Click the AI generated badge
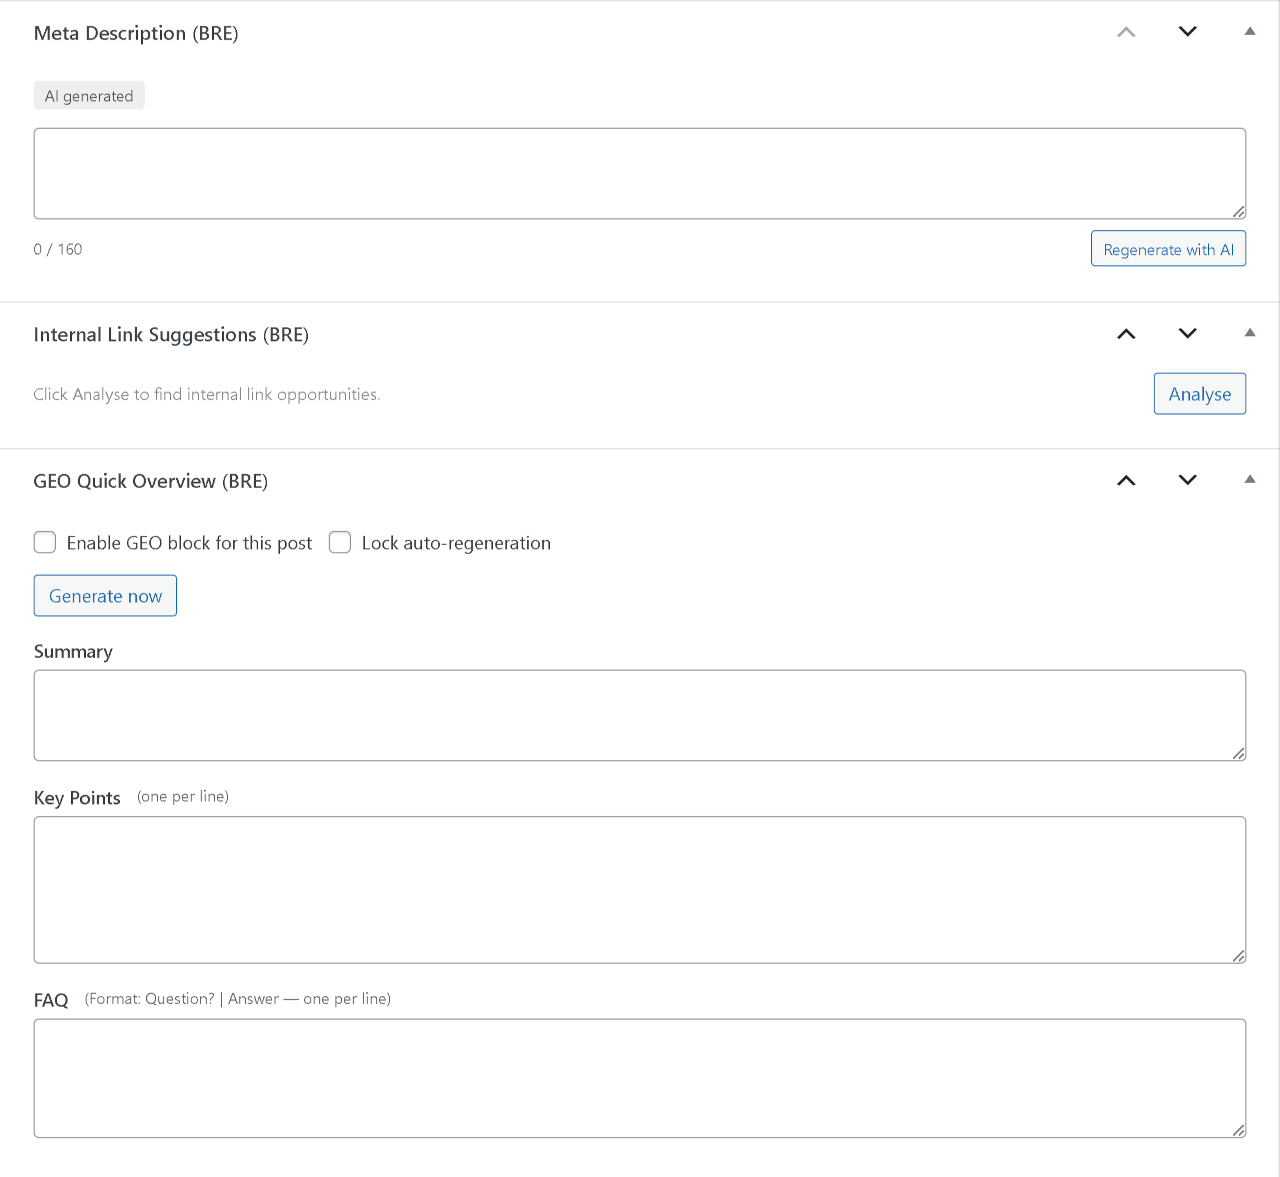The width and height of the screenshot is (1280, 1177). tap(89, 95)
